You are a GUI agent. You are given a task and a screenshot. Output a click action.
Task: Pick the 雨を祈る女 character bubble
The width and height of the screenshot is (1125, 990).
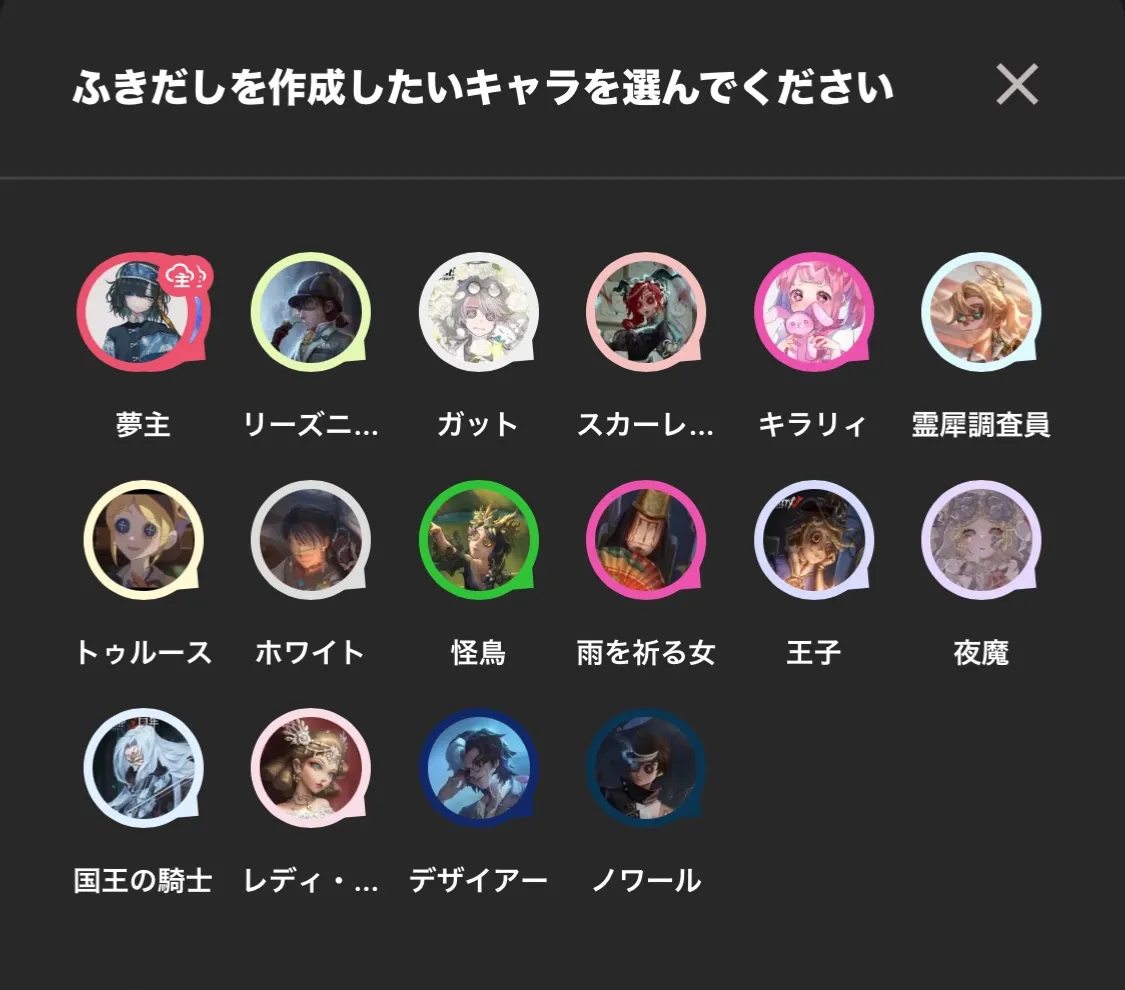coord(646,540)
